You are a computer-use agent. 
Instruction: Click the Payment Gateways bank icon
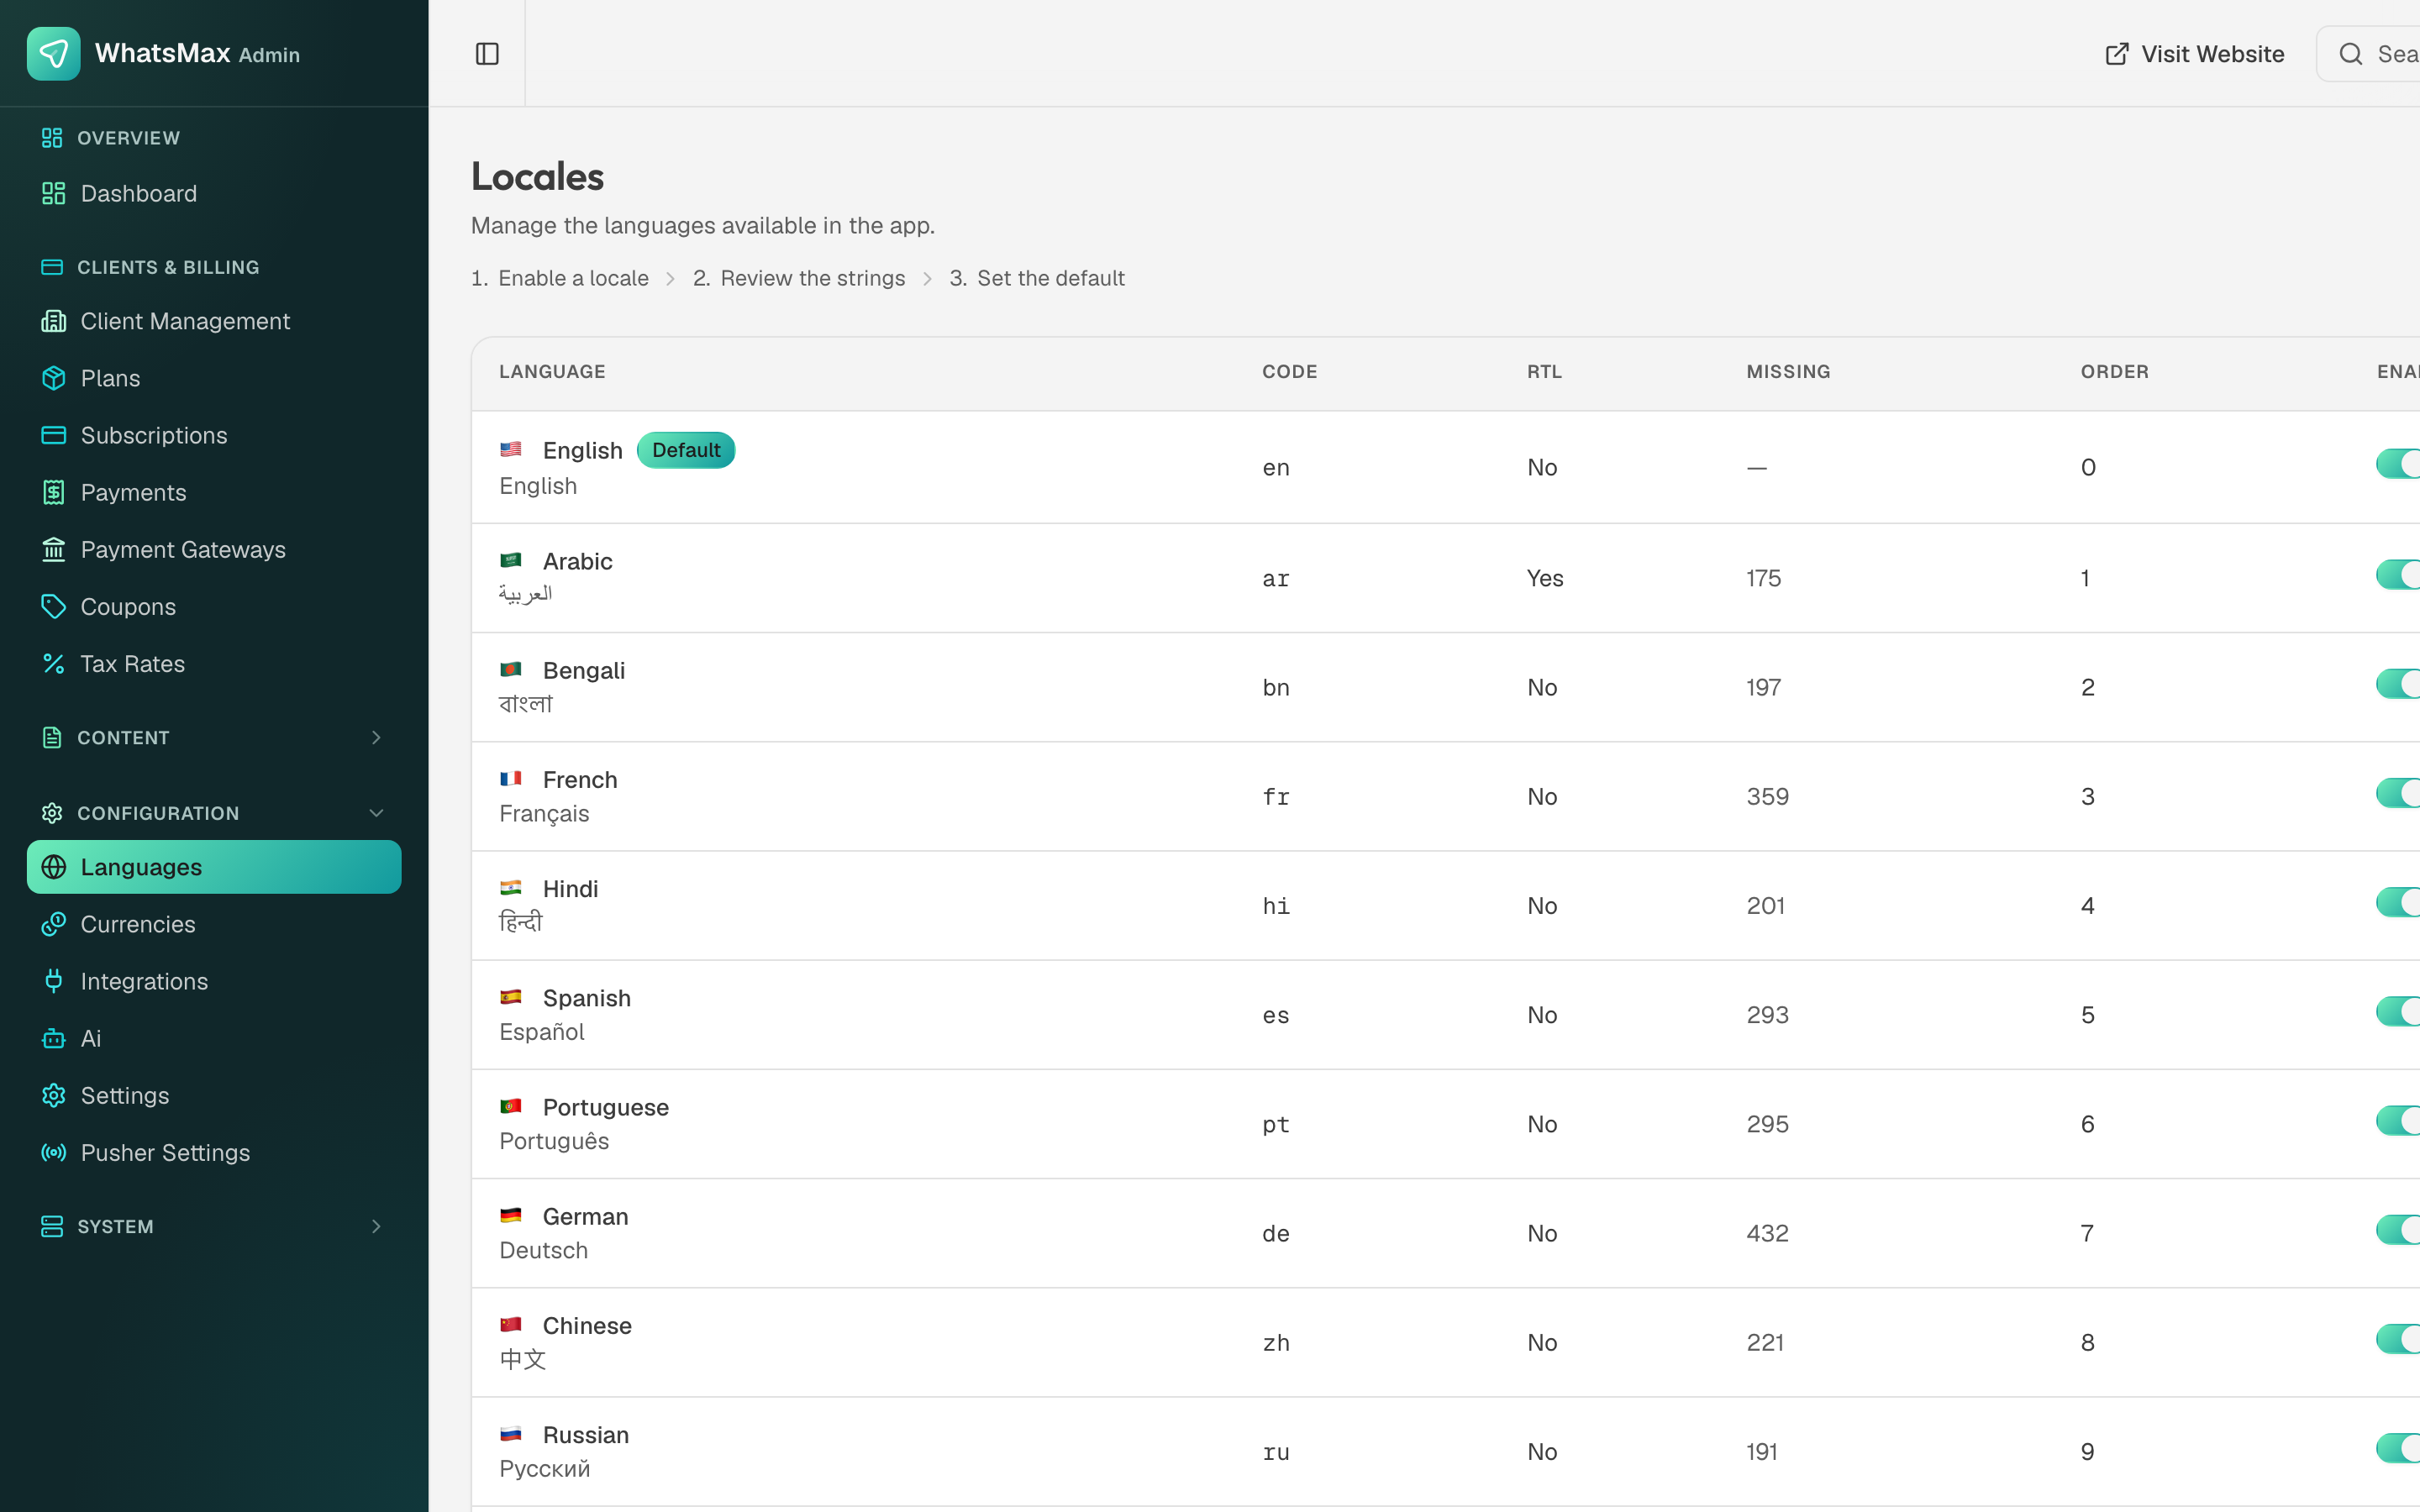tap(53, 549)
